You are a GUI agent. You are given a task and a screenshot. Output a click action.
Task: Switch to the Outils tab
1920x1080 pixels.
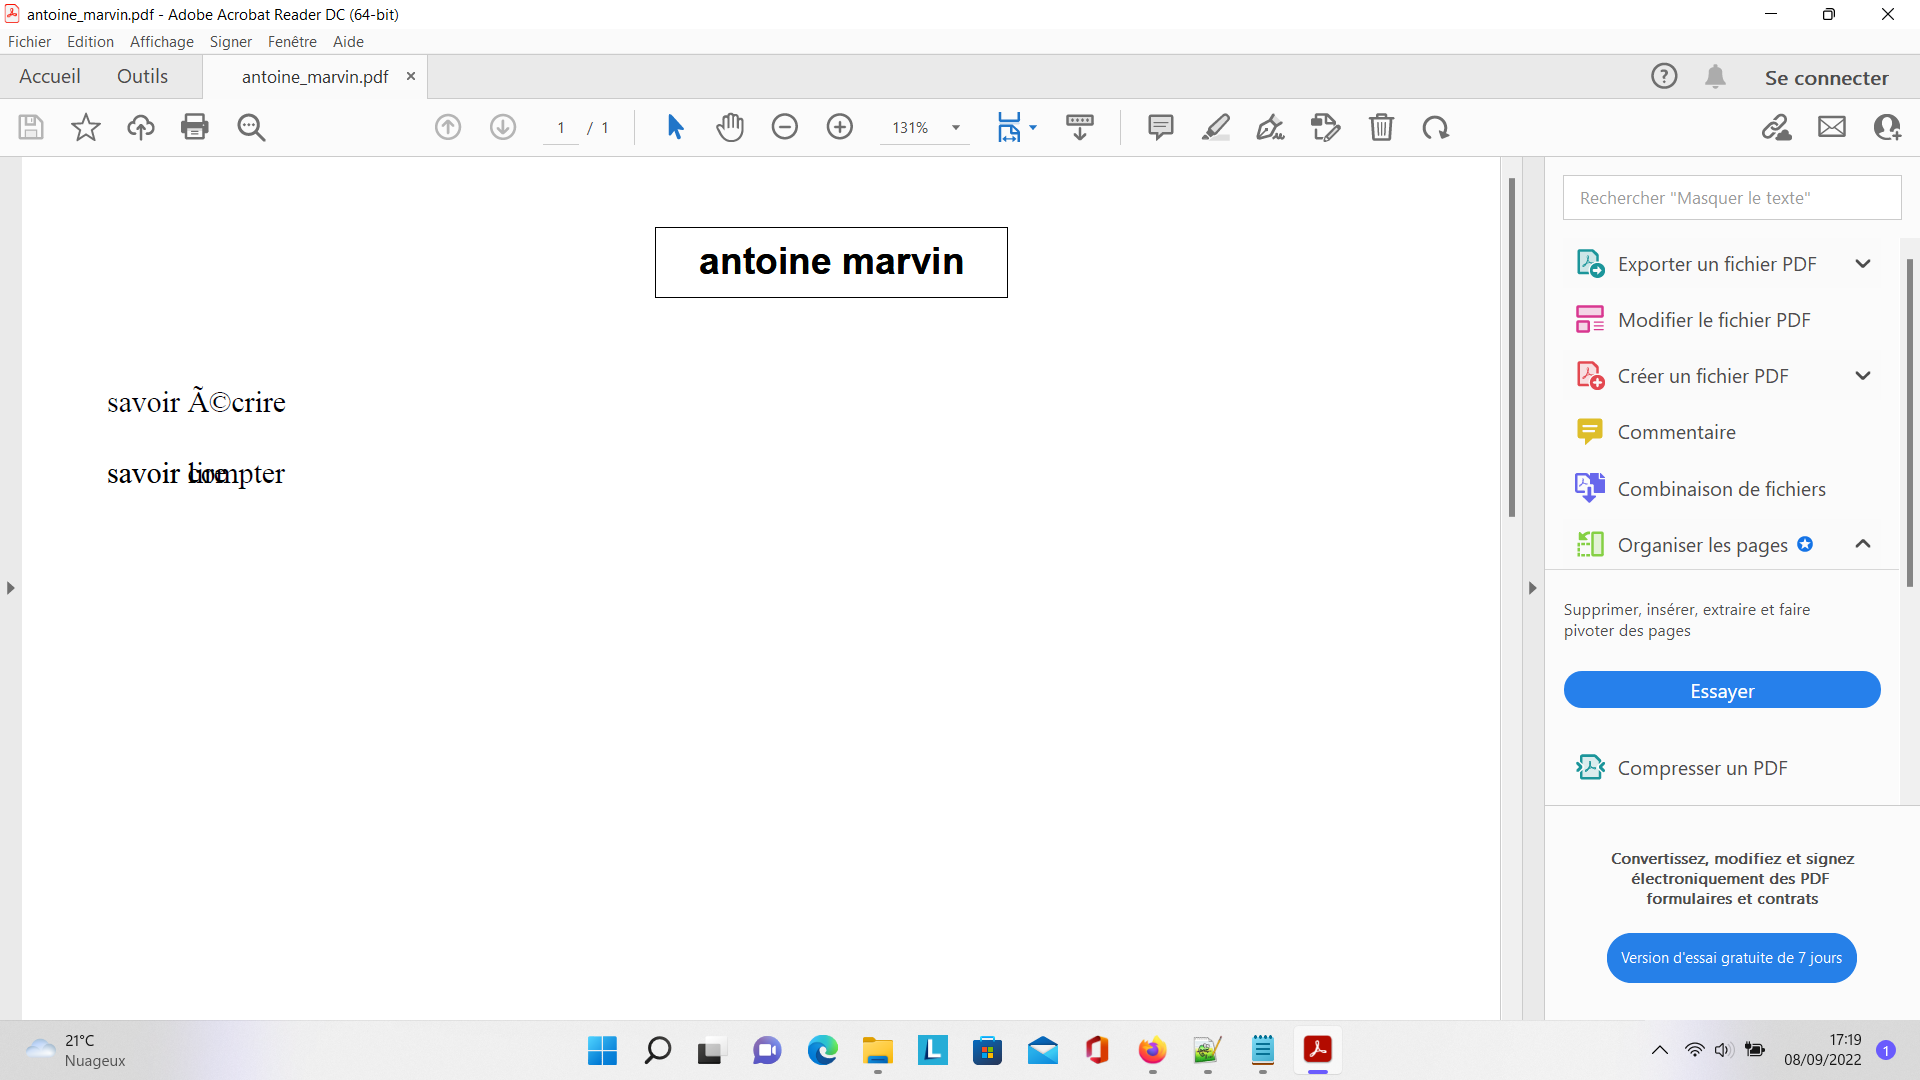(142, 75)
